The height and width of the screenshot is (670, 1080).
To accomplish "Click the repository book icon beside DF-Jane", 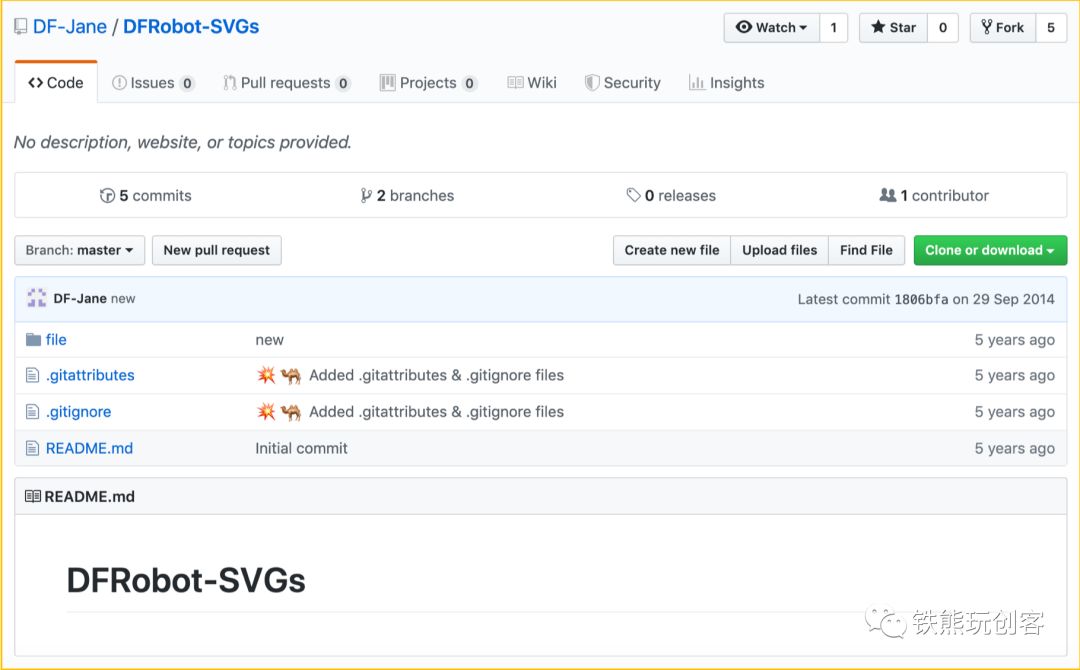I will click(x=21, y=28).
